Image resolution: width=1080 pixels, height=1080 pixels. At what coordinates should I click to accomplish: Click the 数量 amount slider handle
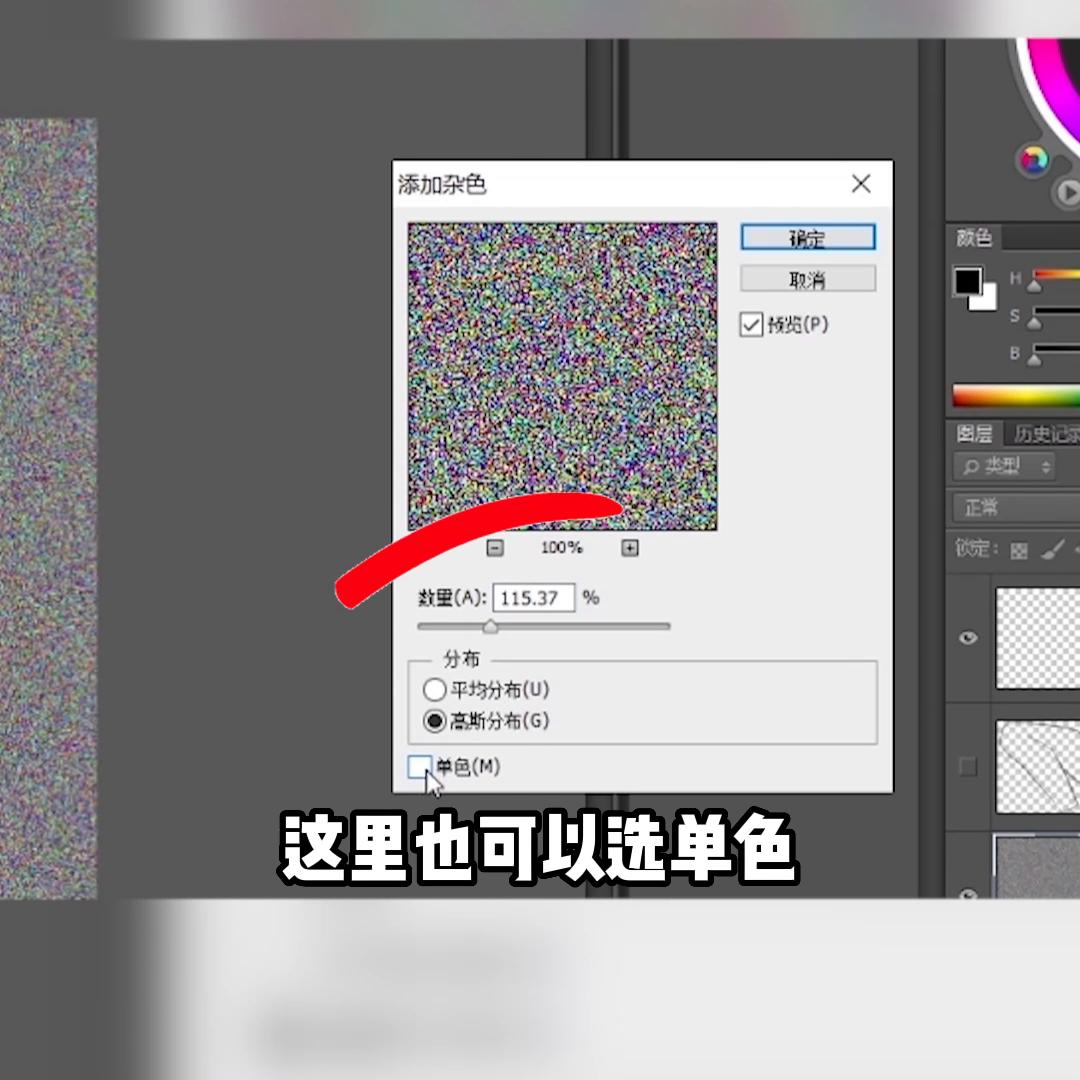(490, 626)
